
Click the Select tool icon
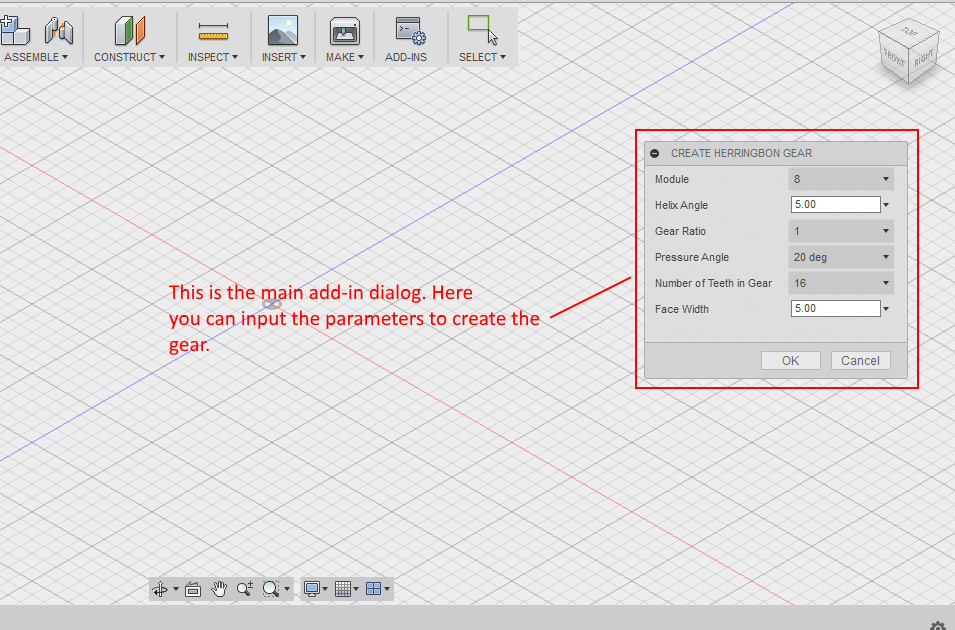click(x=482, y=30)
